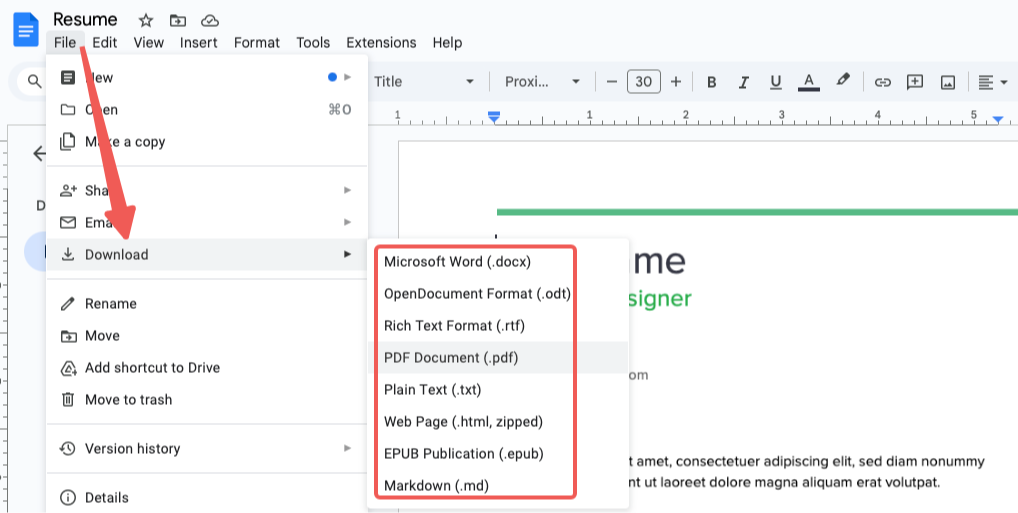Select the left indent marker on ruler

(x=494, y=117)
